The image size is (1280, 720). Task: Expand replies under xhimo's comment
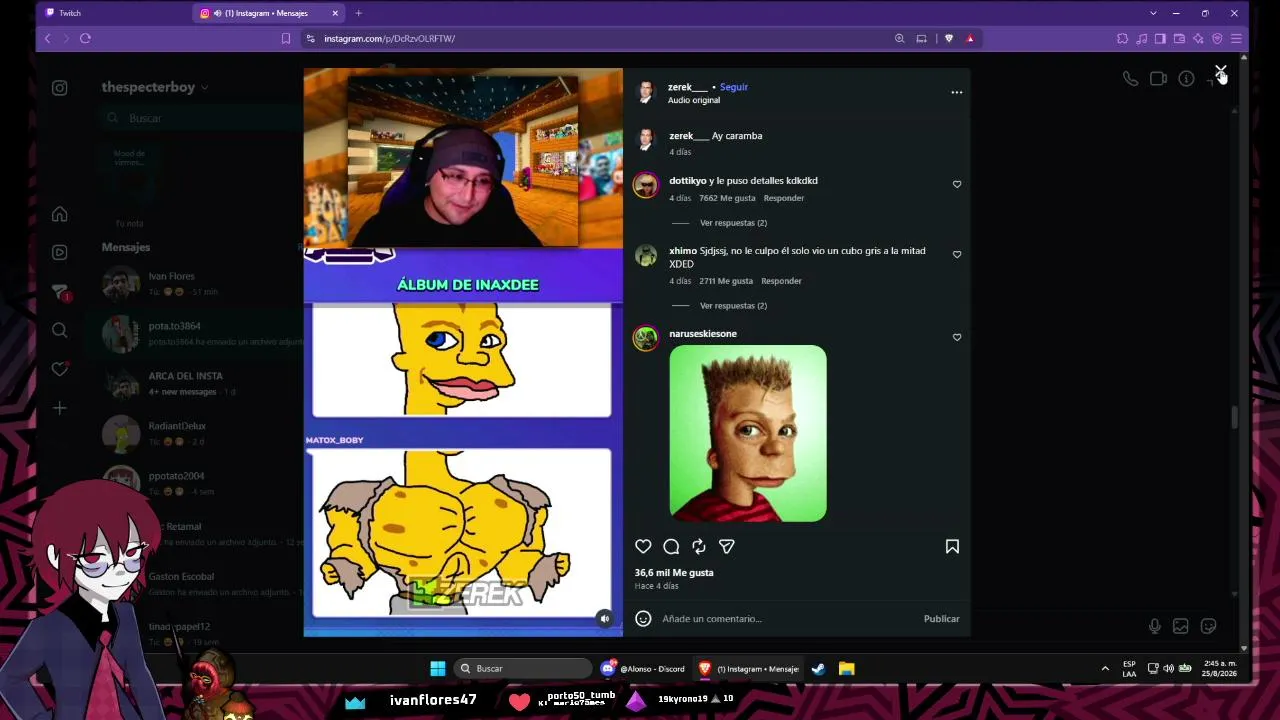click(x=733, y=306)
